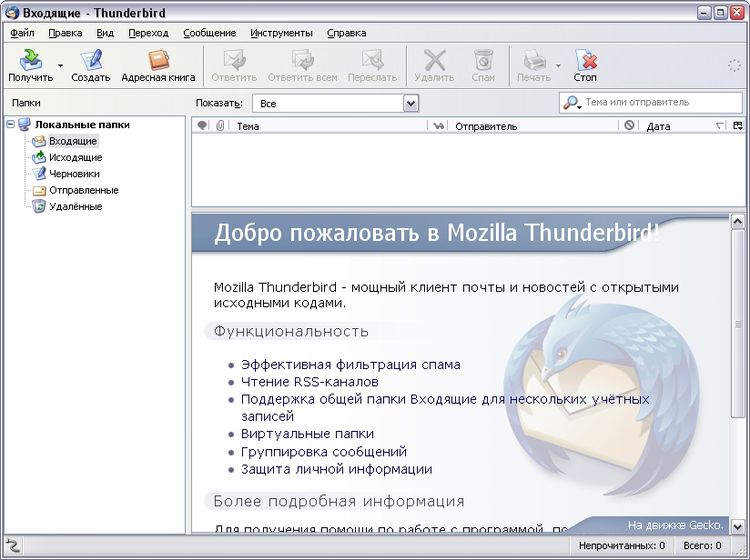Click the Эффективная фильтрация спама list item

351,365
